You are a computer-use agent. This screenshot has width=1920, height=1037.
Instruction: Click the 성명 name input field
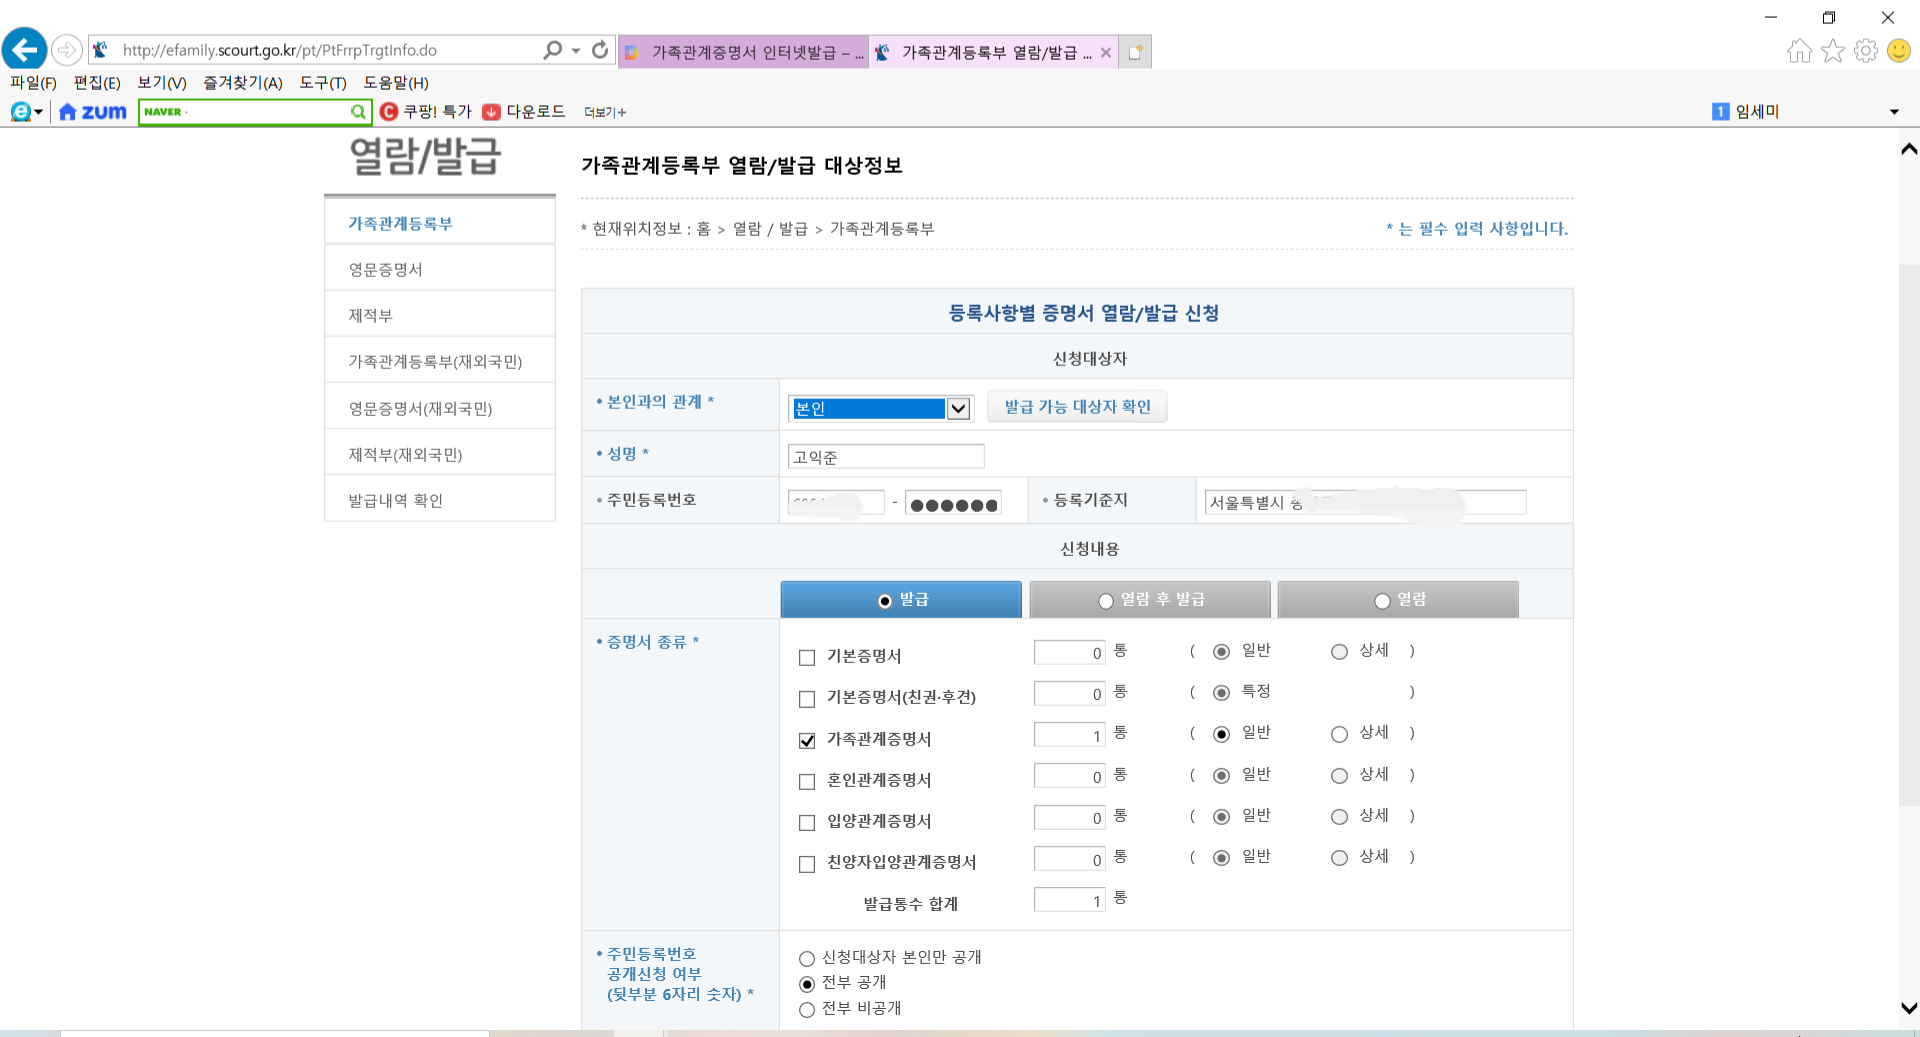[886, 457]
